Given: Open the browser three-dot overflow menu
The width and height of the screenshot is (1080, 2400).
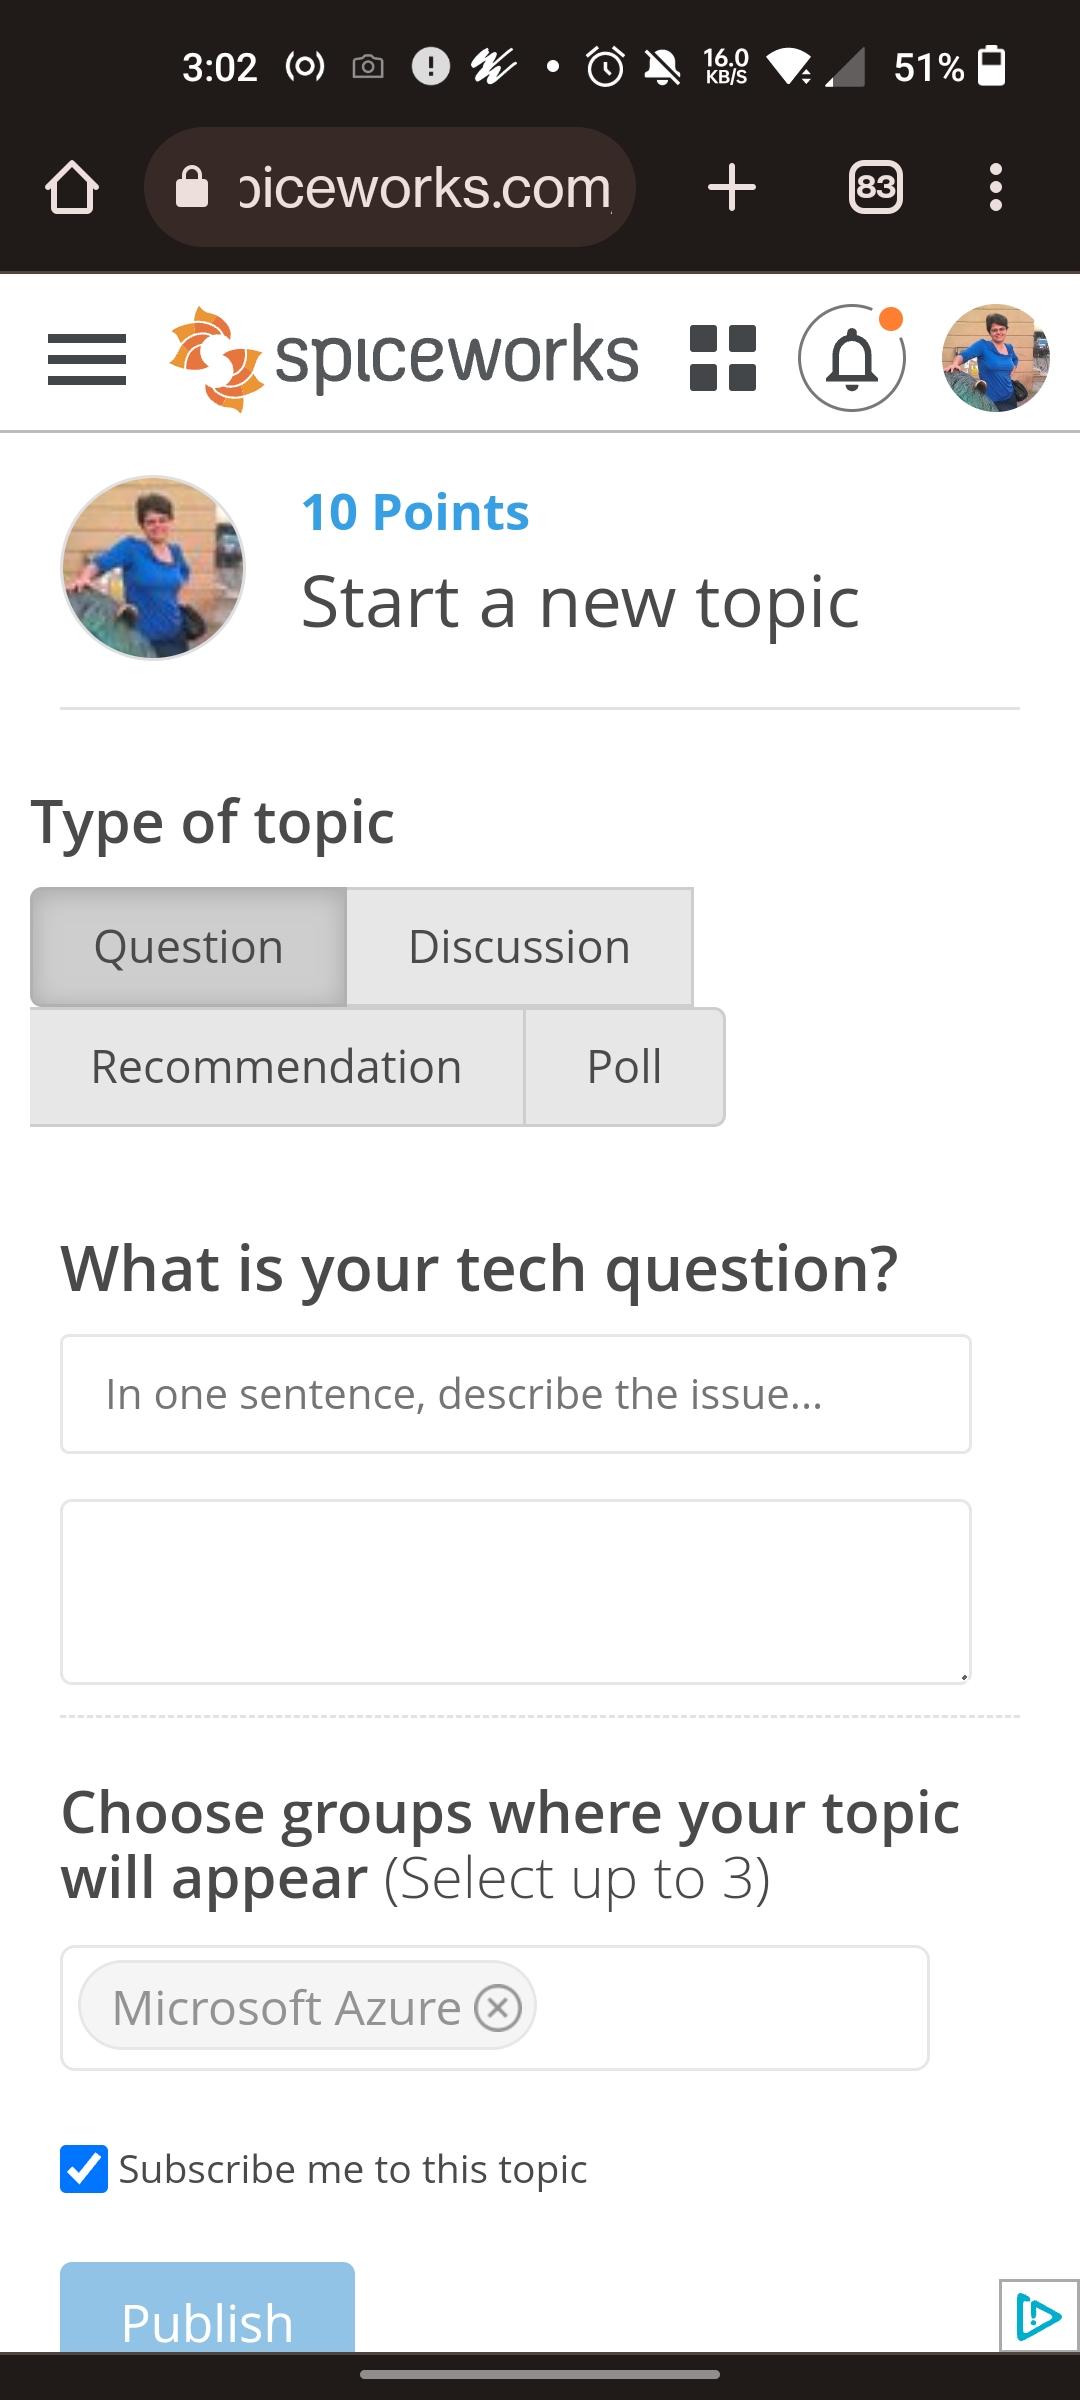Looking at the screenshot, I should click(995, 187).
